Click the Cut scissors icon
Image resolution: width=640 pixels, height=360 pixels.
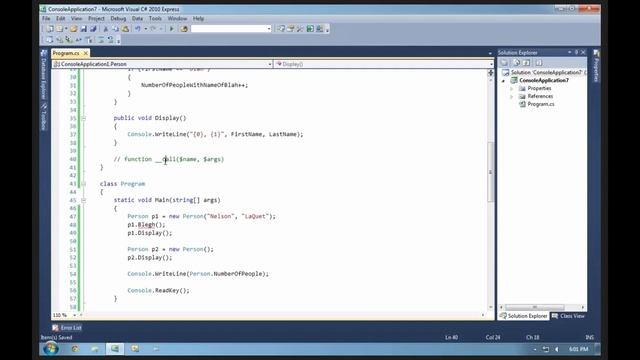tap(106, 29)
